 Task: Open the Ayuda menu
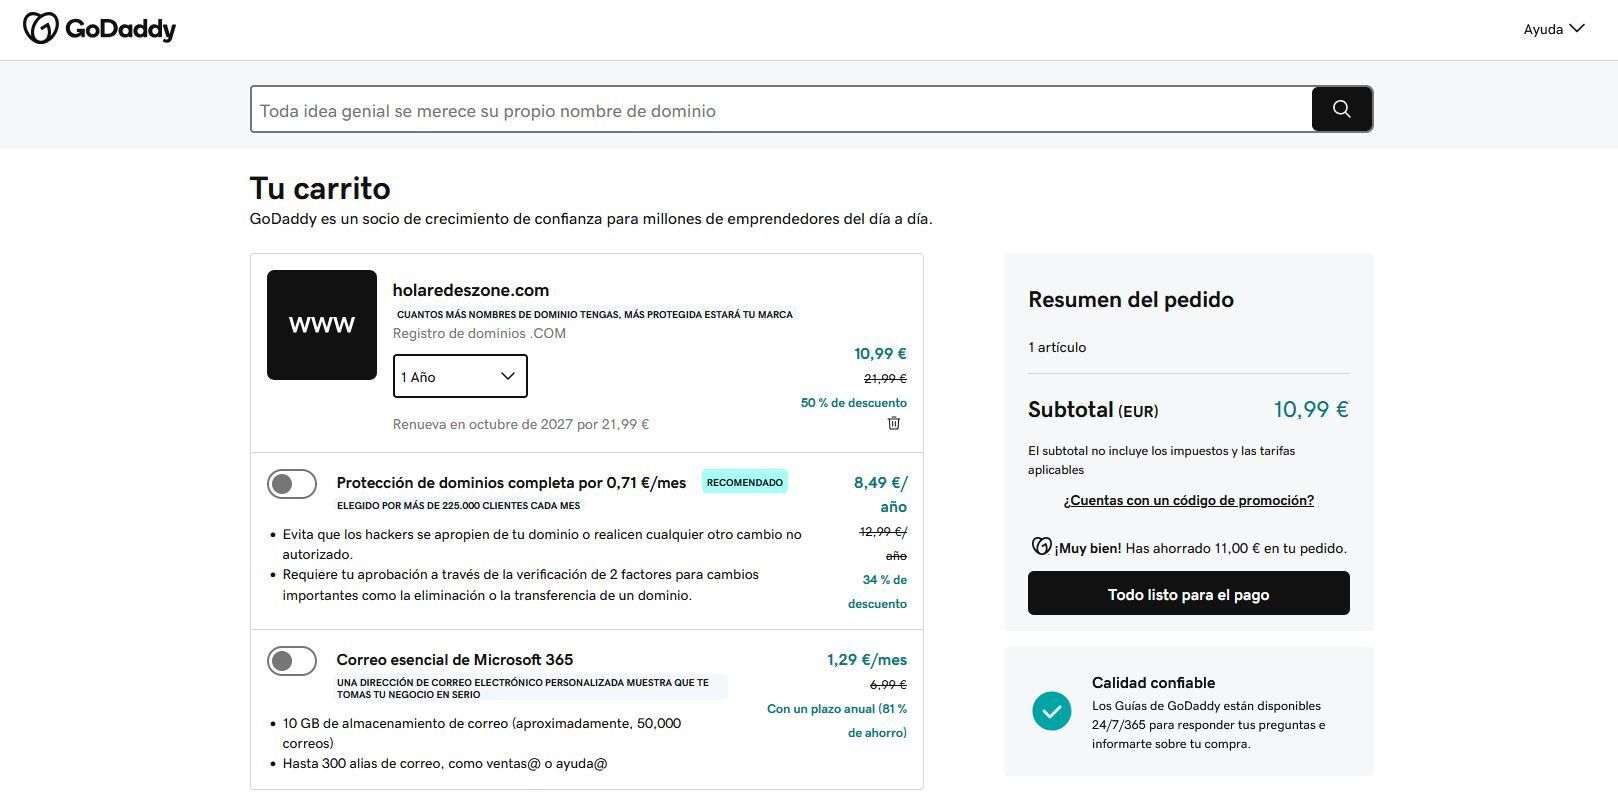pos(1554,29)
